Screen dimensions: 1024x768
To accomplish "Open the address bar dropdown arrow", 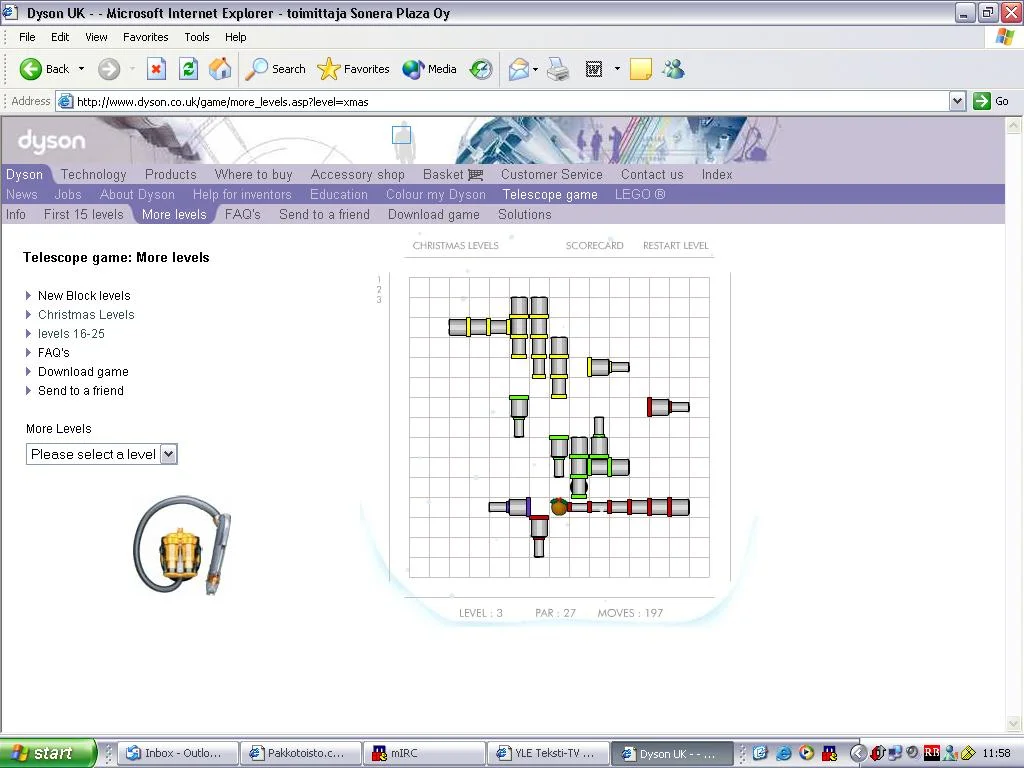I will click(957, 101).
